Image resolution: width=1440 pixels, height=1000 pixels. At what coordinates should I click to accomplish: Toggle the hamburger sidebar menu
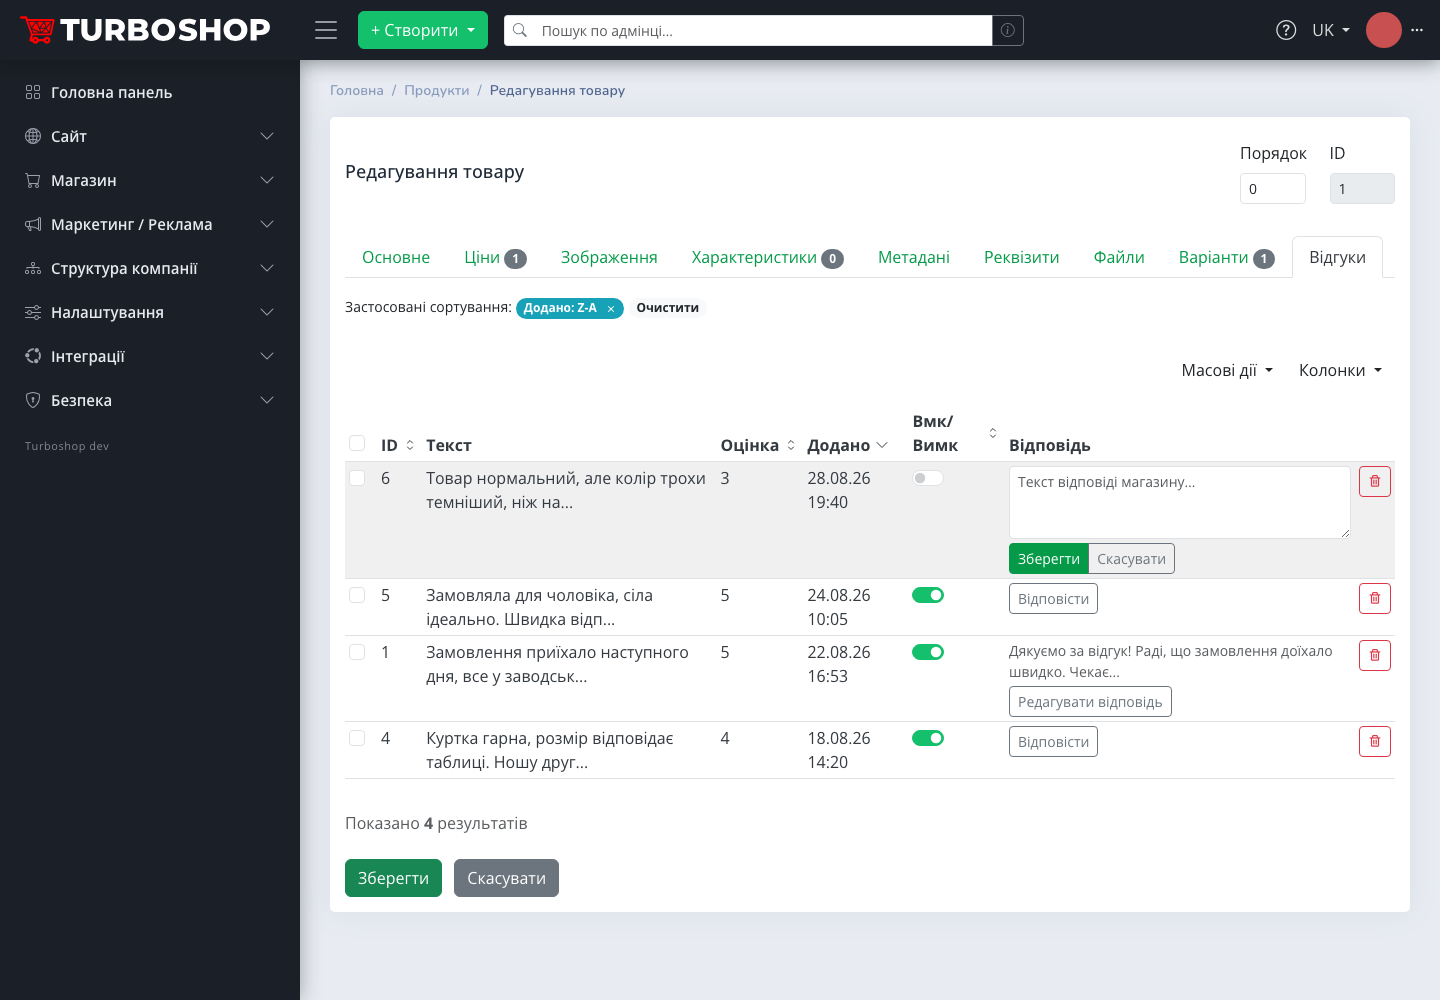[x=326, y=30]
